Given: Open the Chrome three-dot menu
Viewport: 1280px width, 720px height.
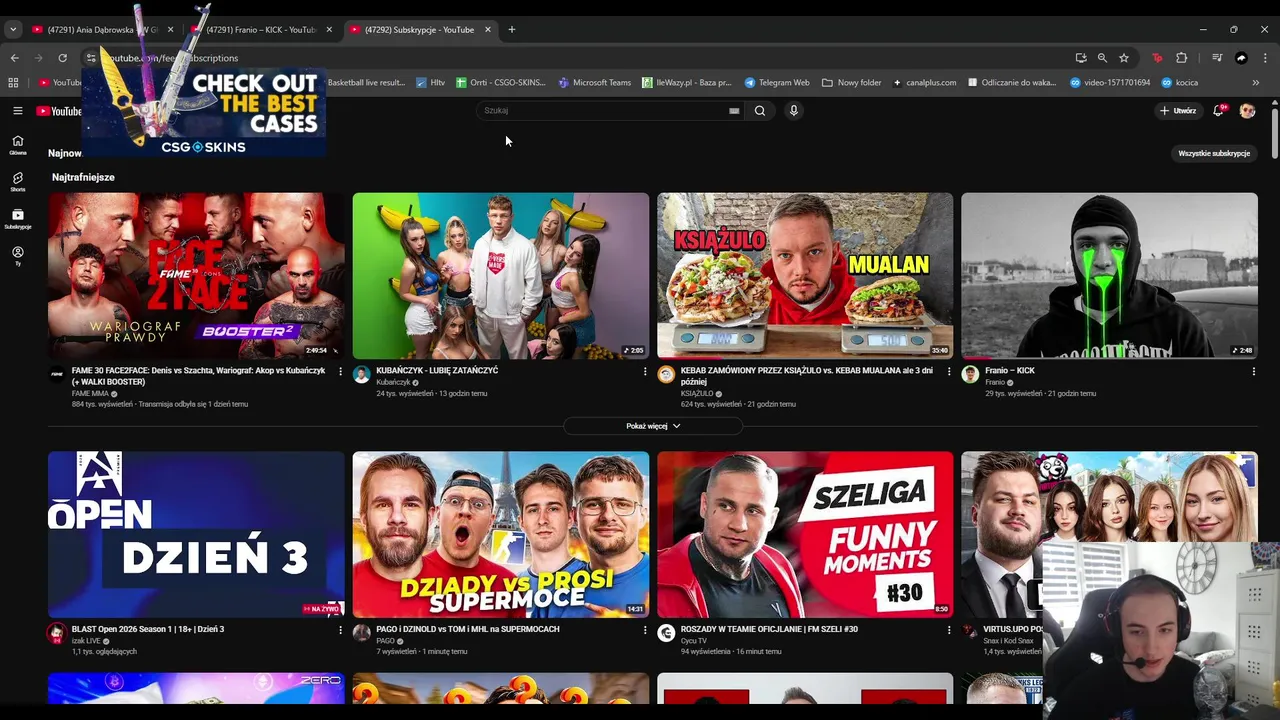Looking at the screenshot, I should point(1265,58).
